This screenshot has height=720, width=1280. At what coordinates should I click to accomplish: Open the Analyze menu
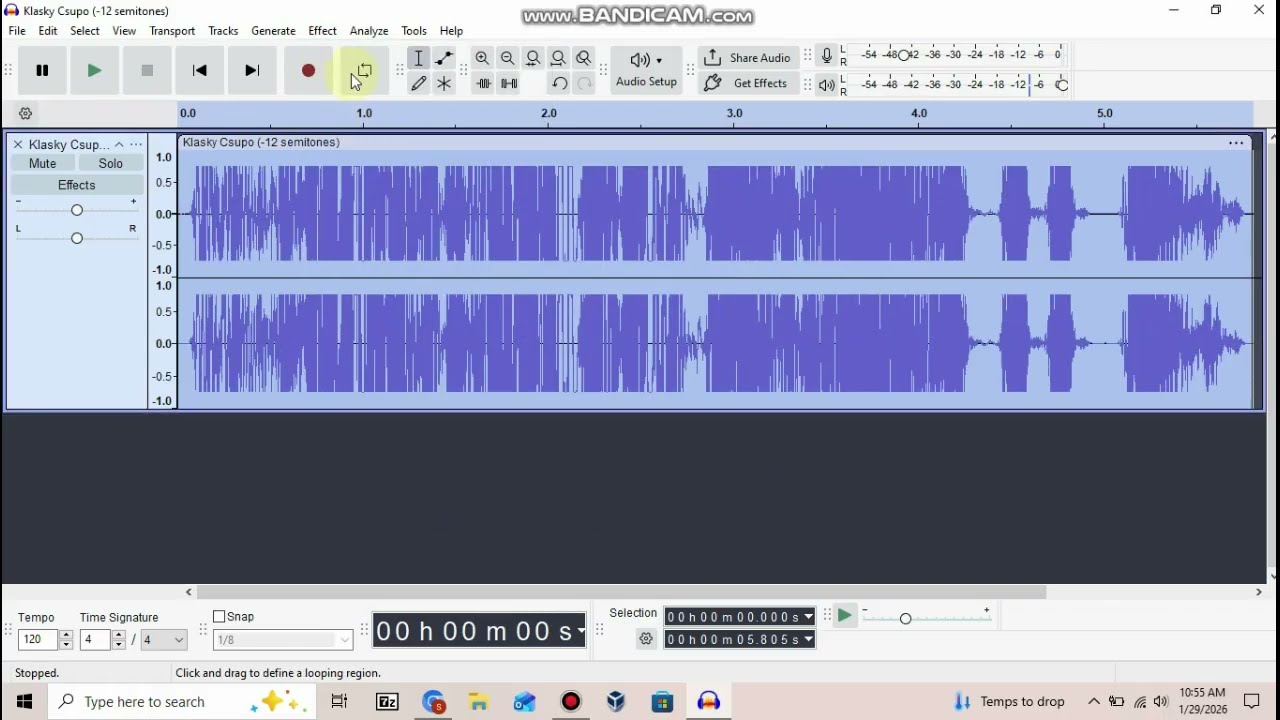coord(369,31)
